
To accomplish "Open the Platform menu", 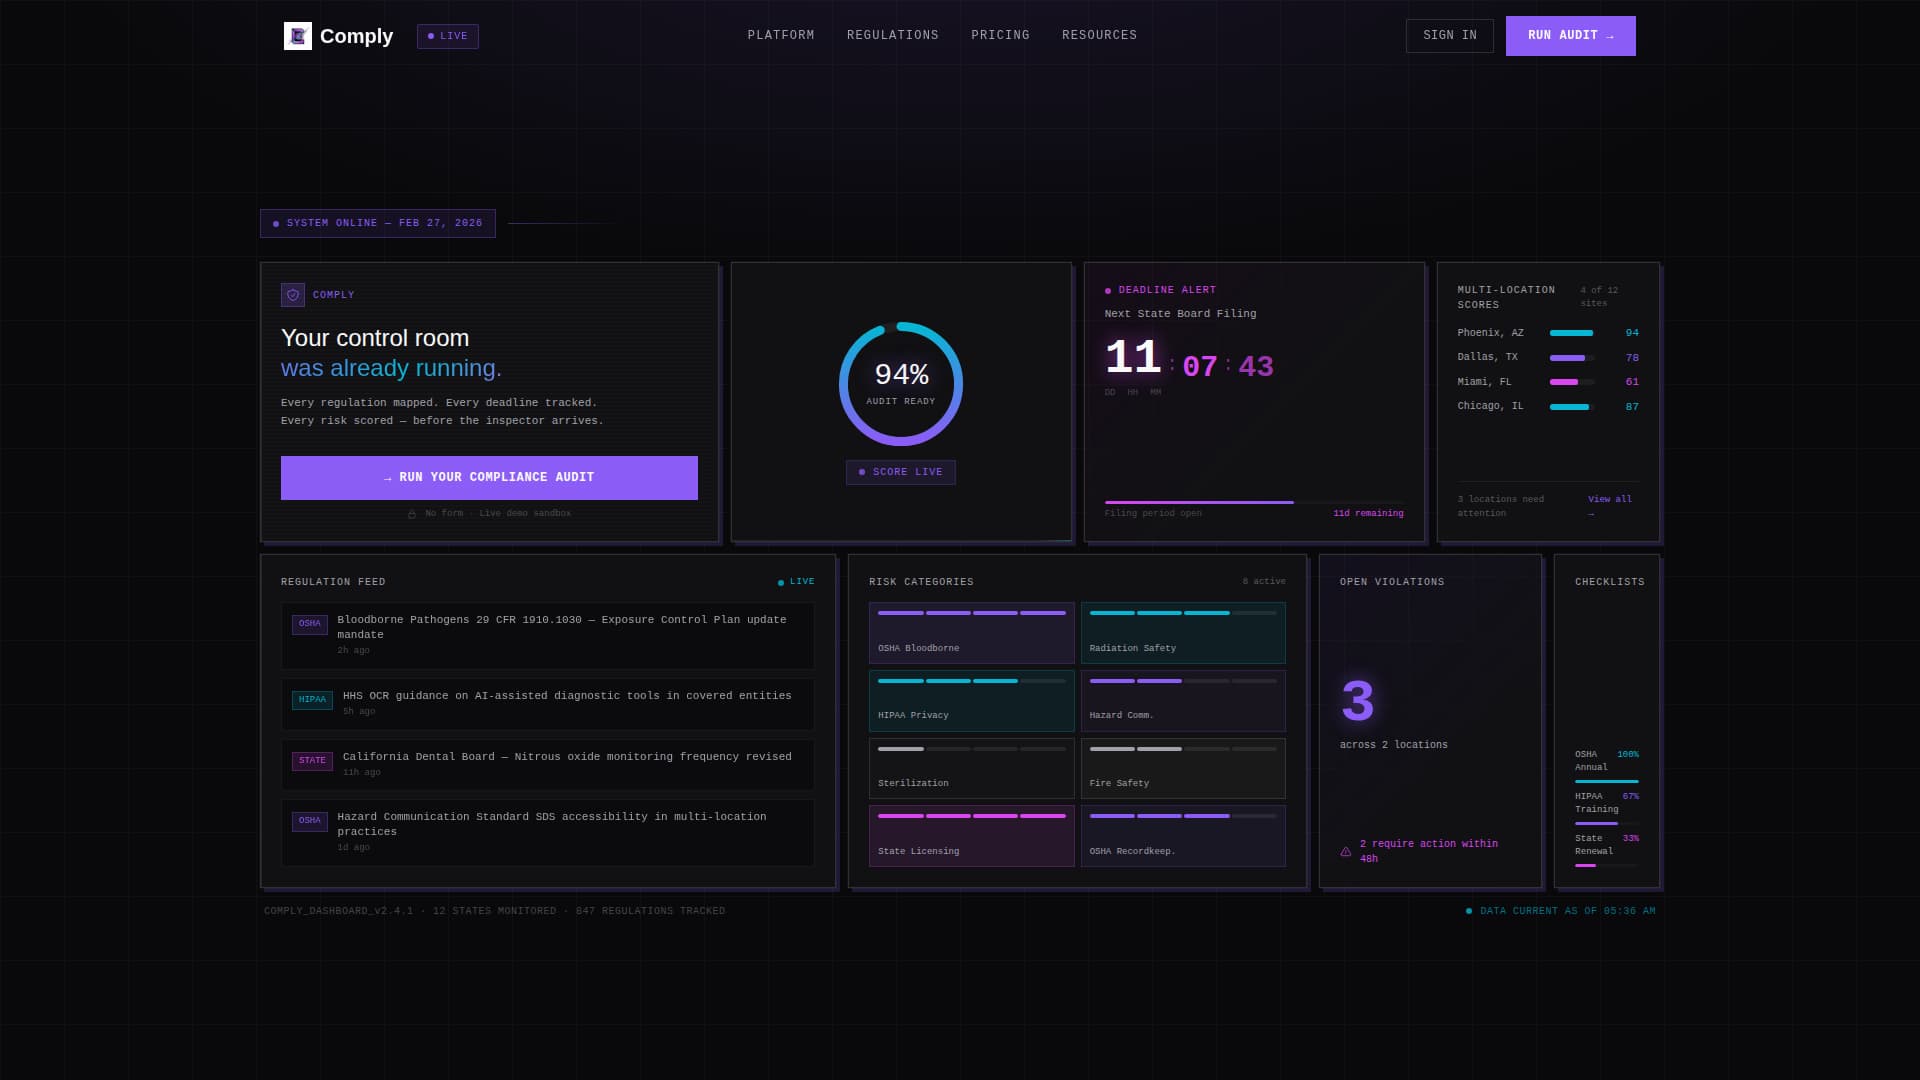I will pos(781,35).
